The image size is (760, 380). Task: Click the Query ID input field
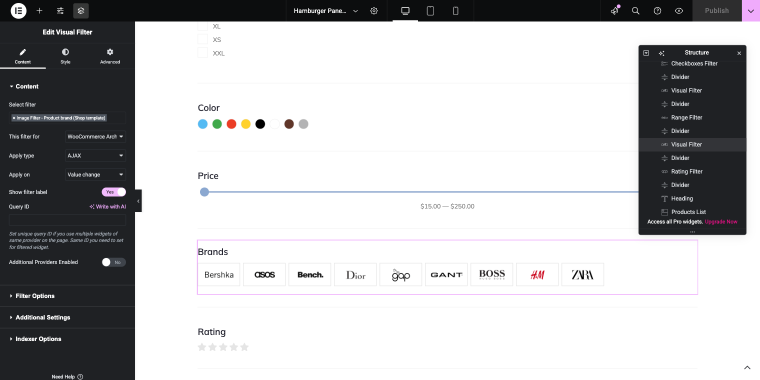67,220
